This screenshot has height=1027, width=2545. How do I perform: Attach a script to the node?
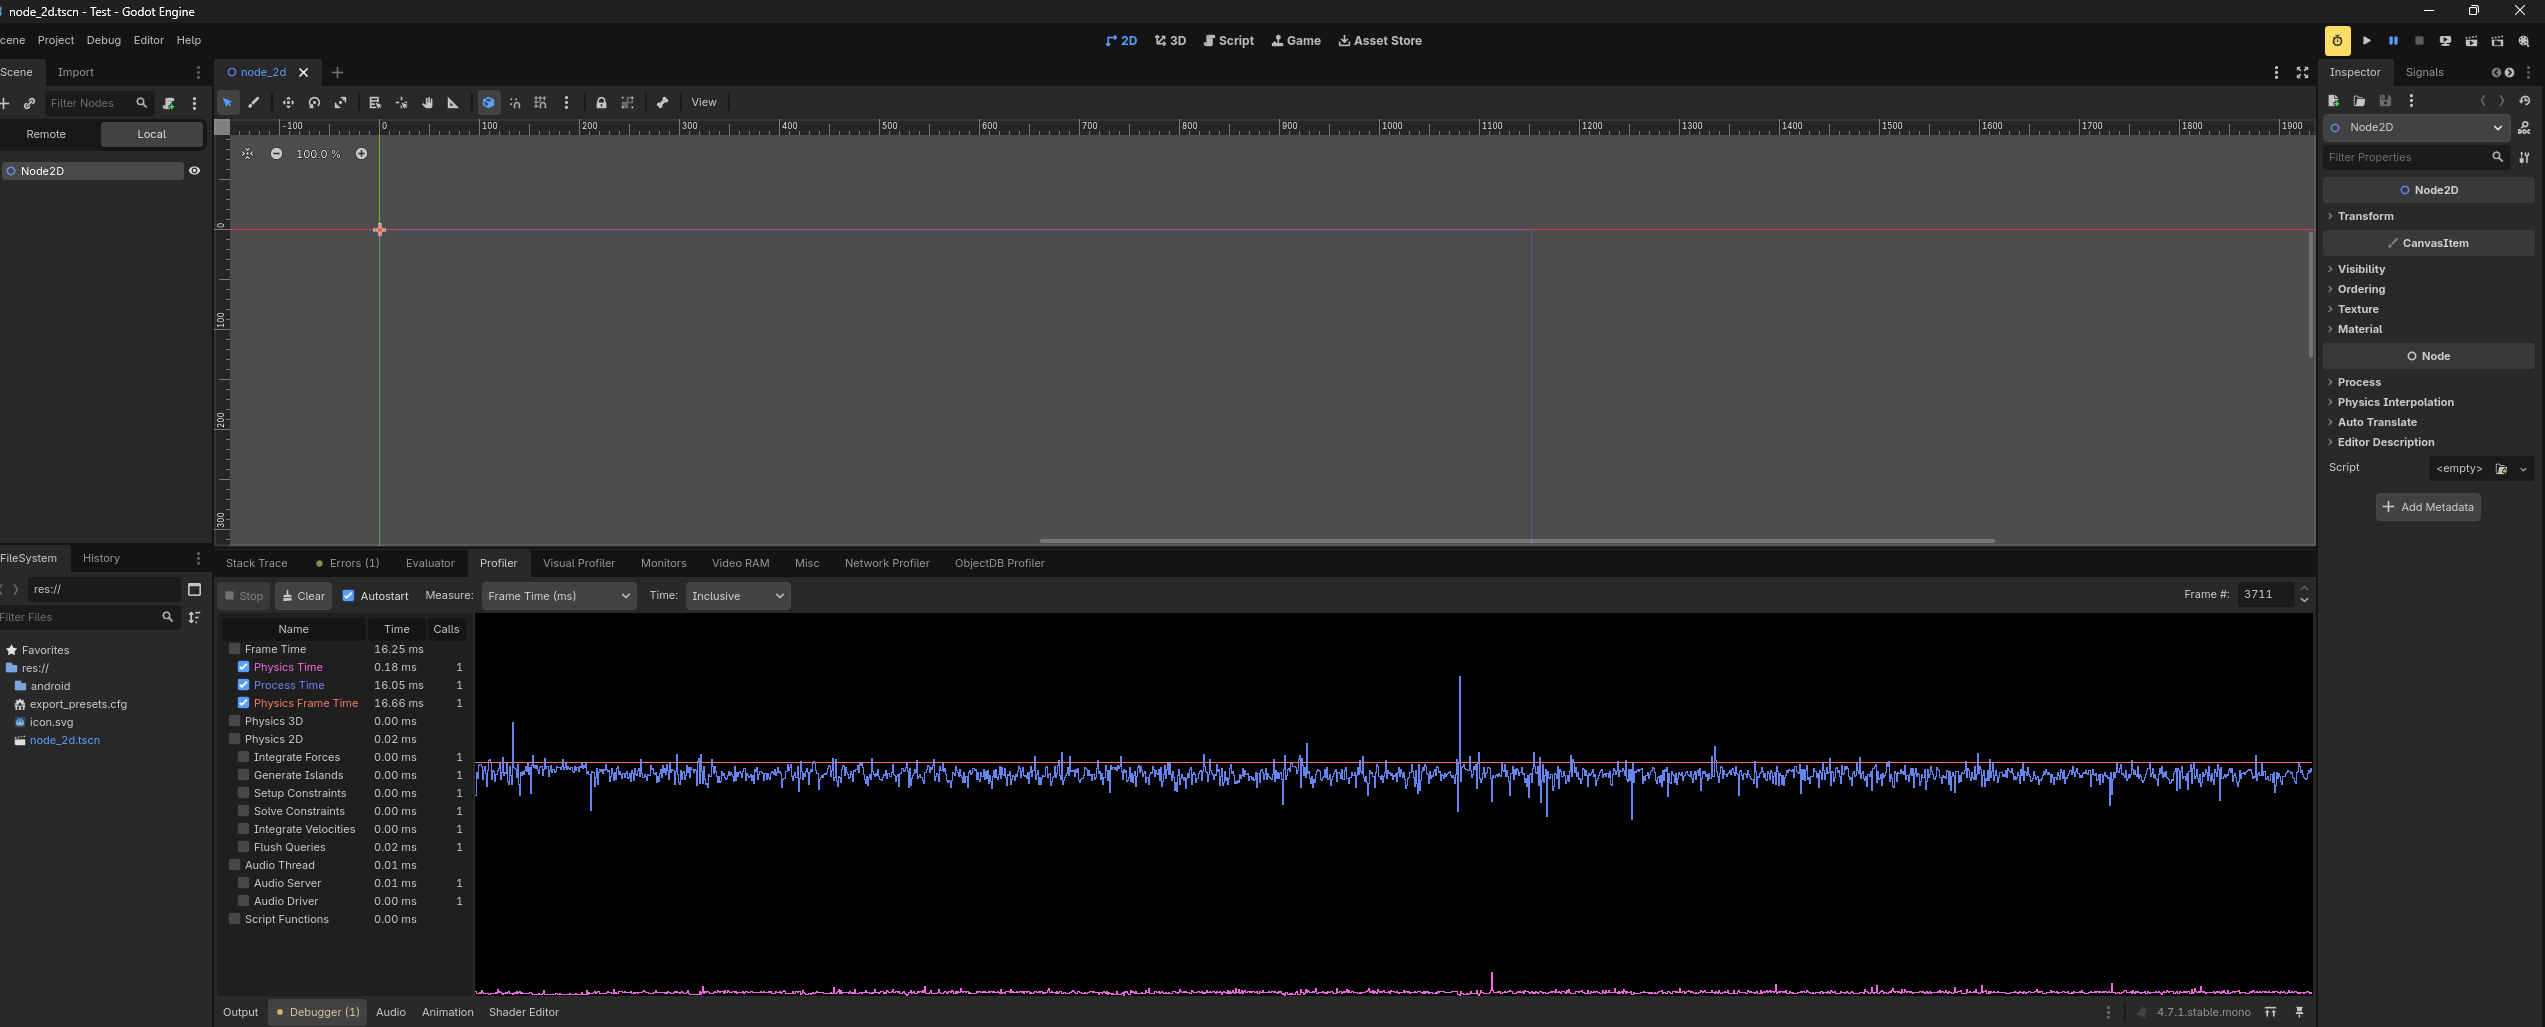tap(169, 103)
